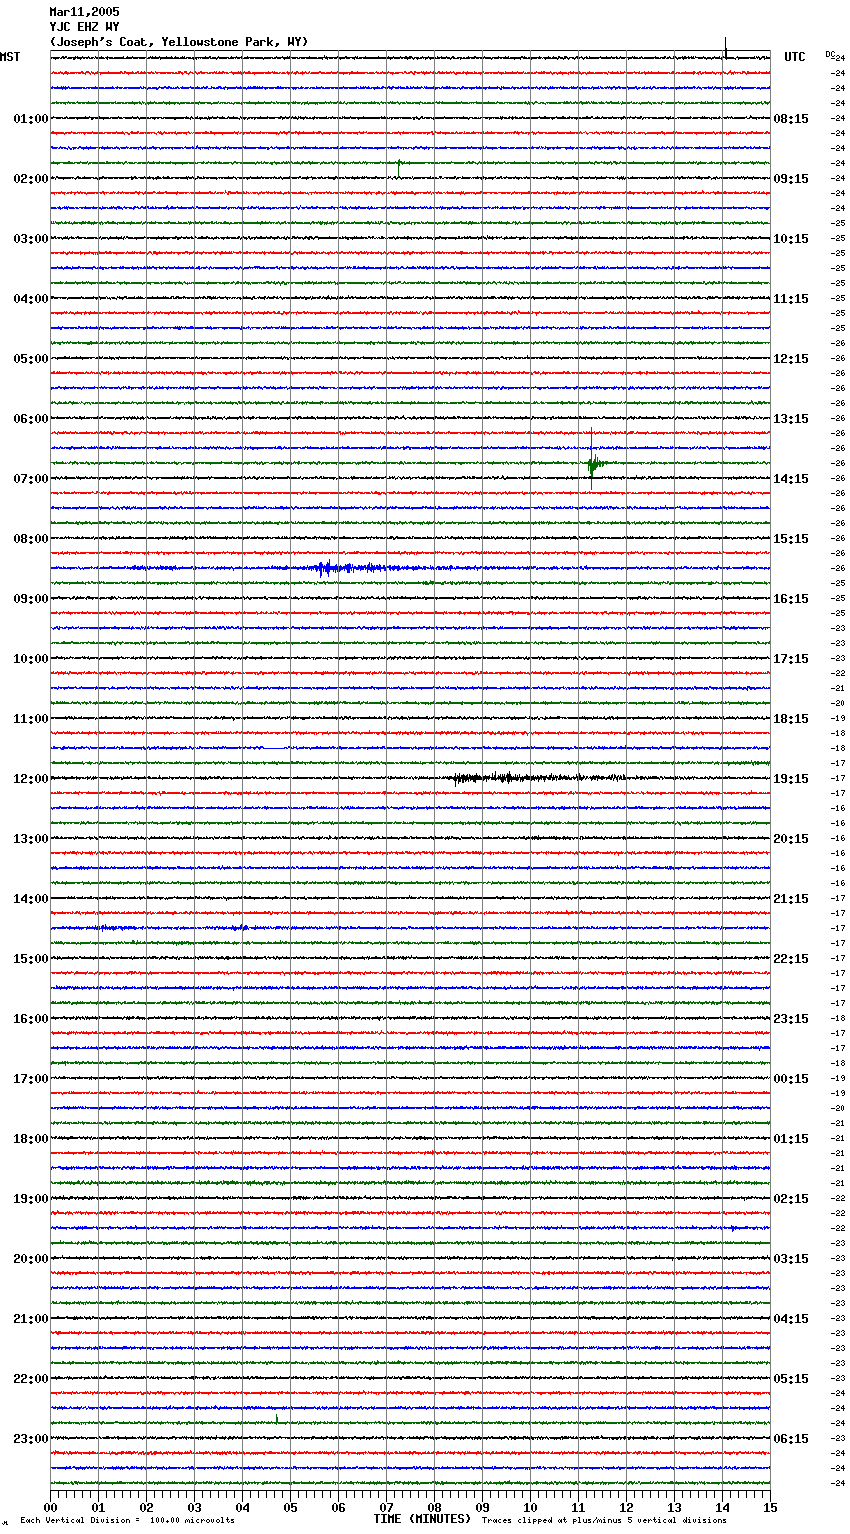Select the 01:00 MST hour label
Viewport: 850px width, 1534px height.
[31, 119]
